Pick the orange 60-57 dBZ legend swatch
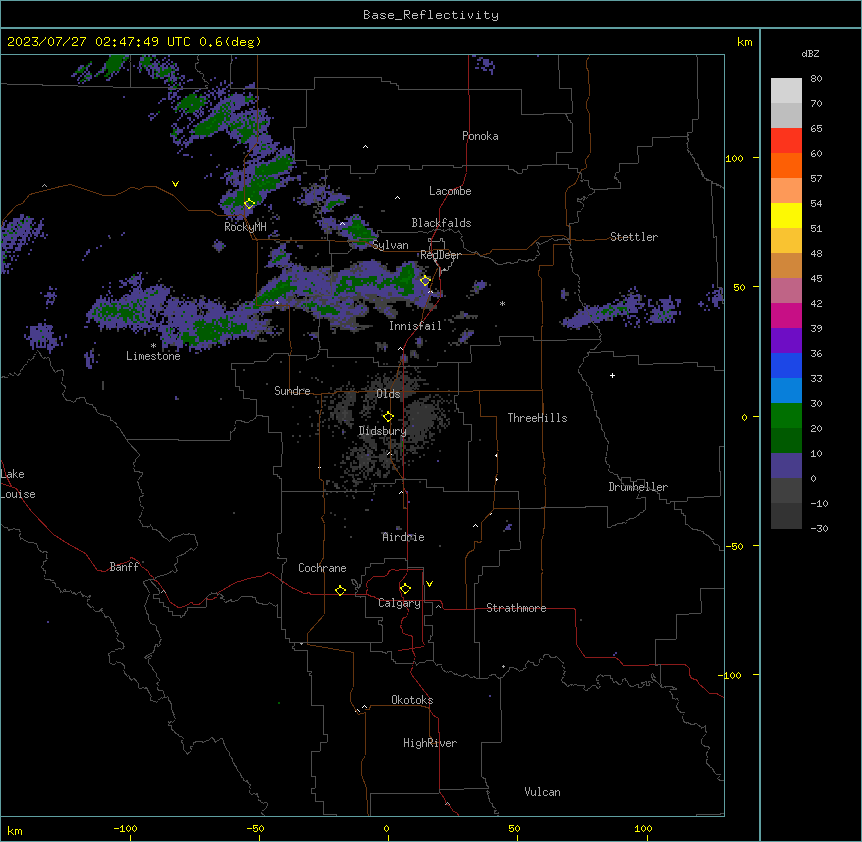862x842 pixels. [x=786, y=166]
